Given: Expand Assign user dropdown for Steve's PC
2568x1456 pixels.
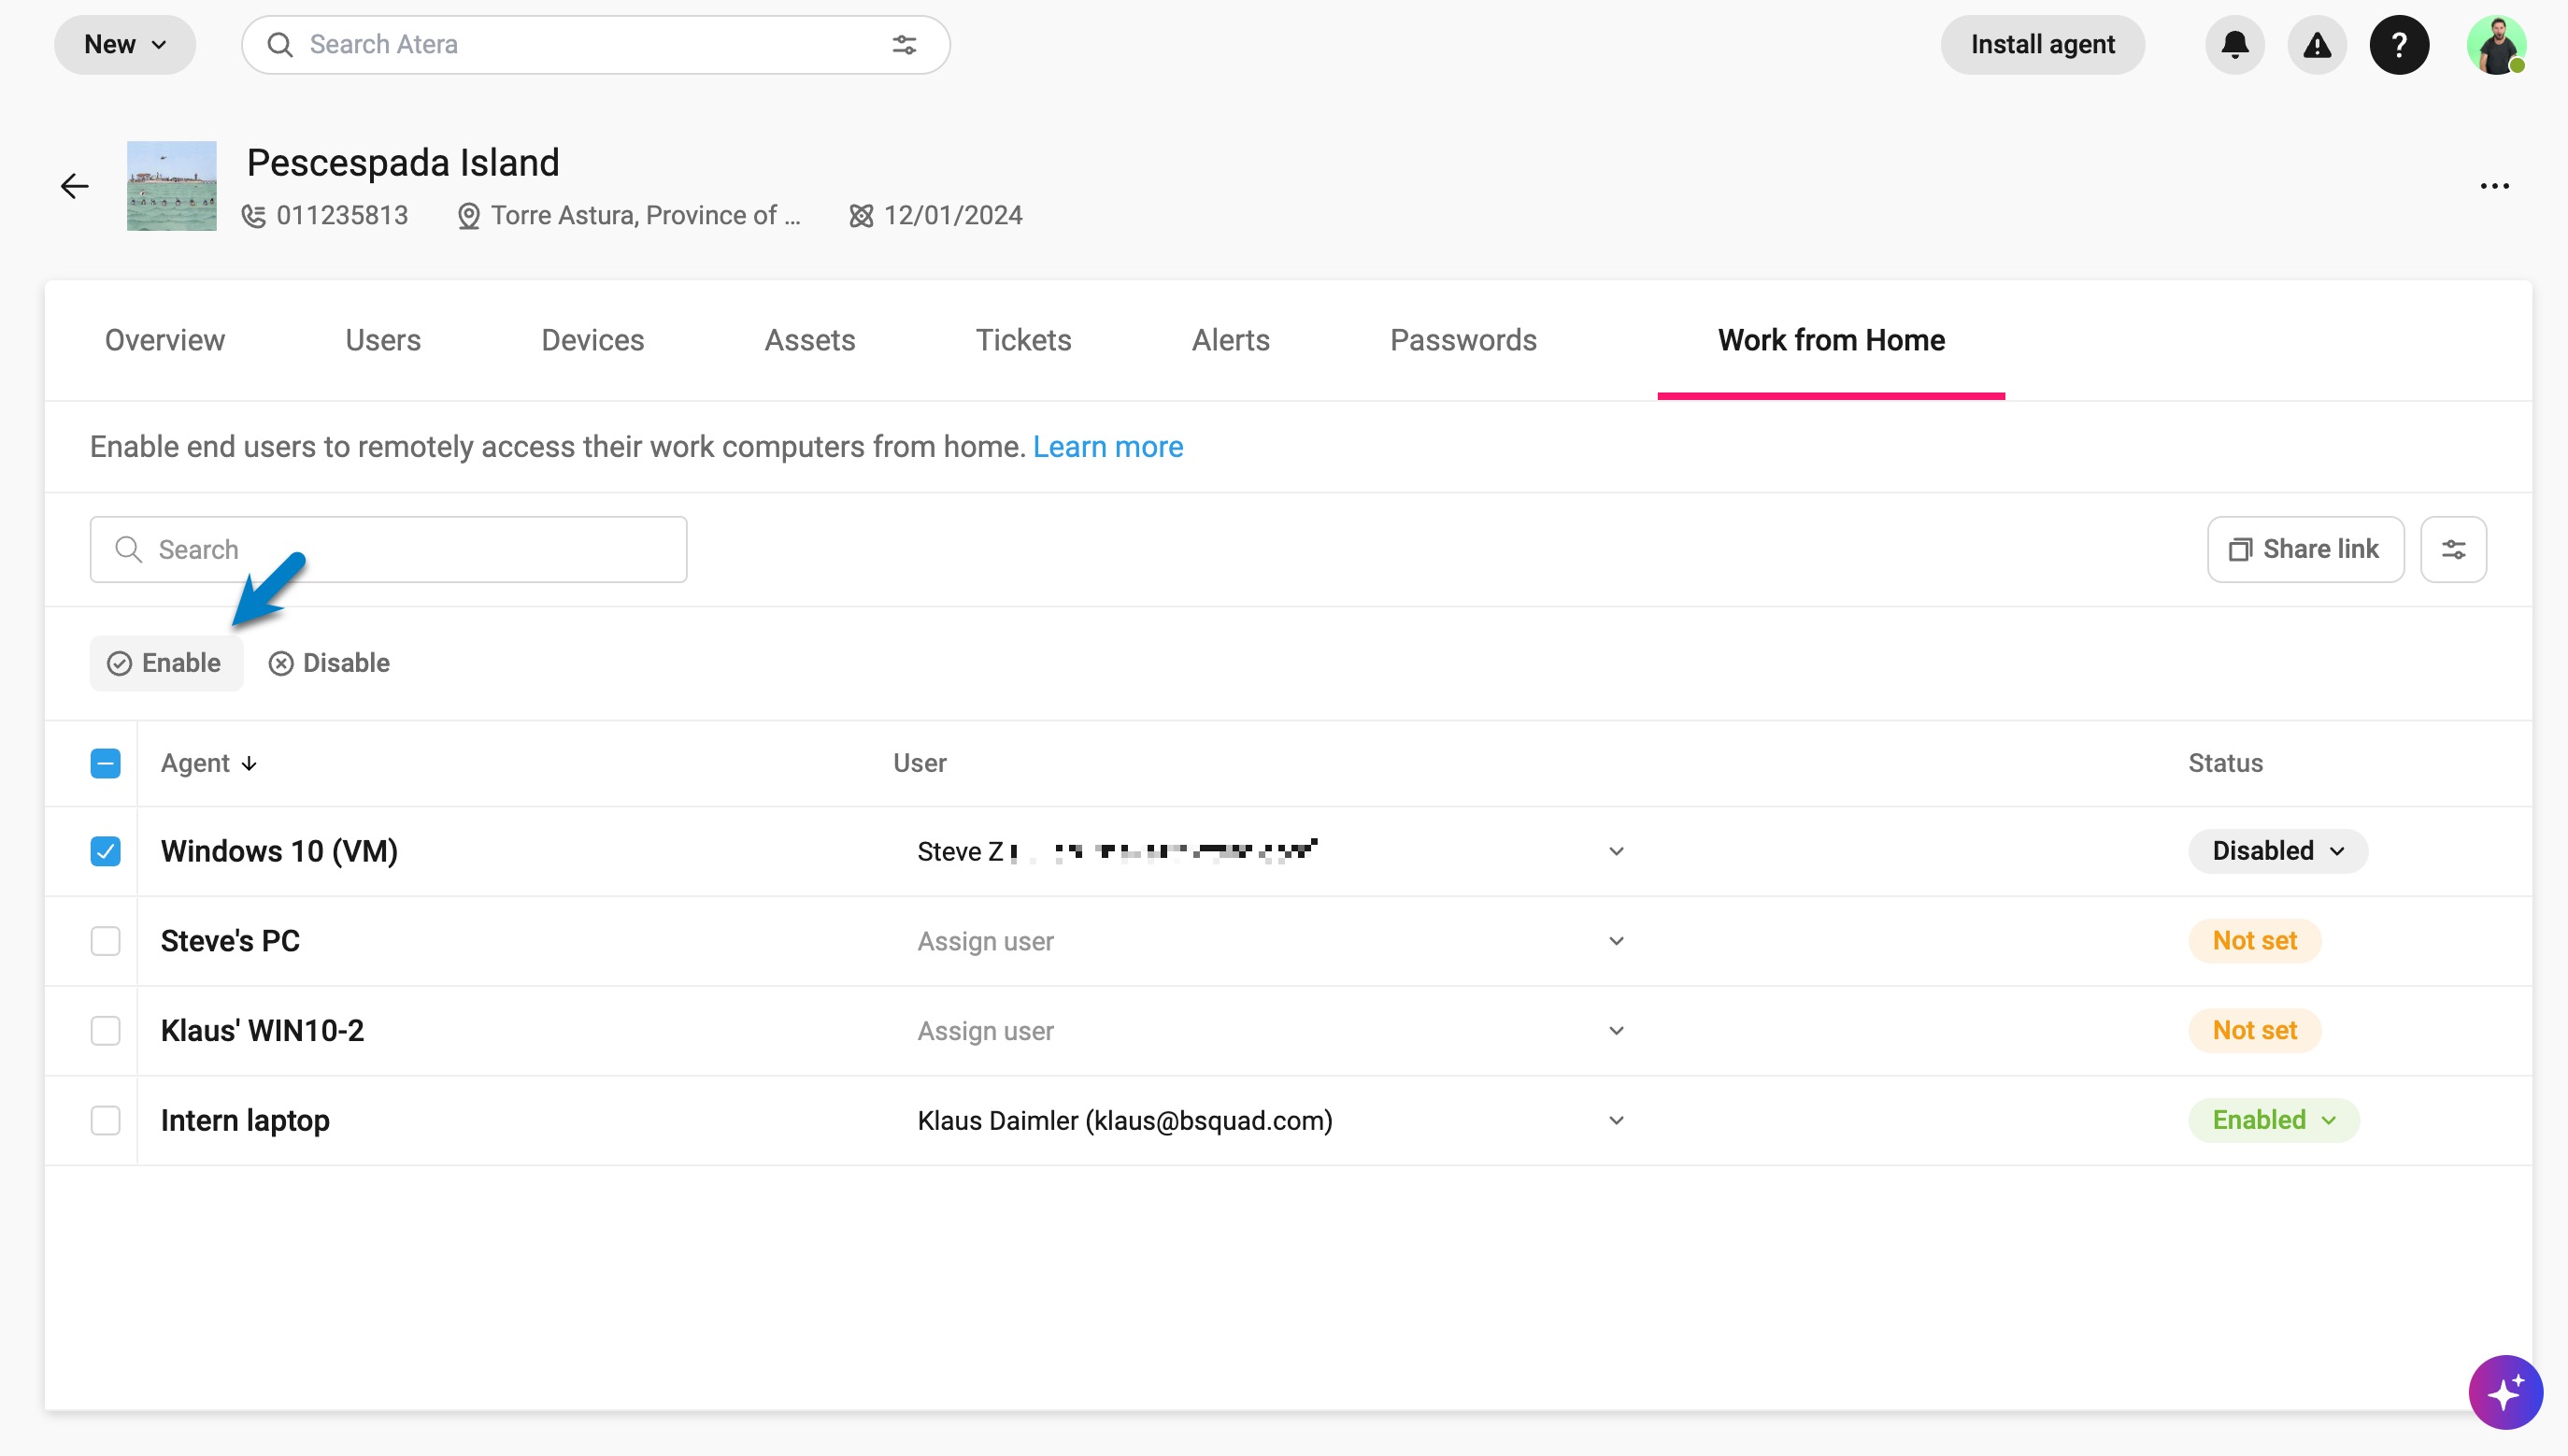Looking at the screenshot, I should pos(1616,942).
